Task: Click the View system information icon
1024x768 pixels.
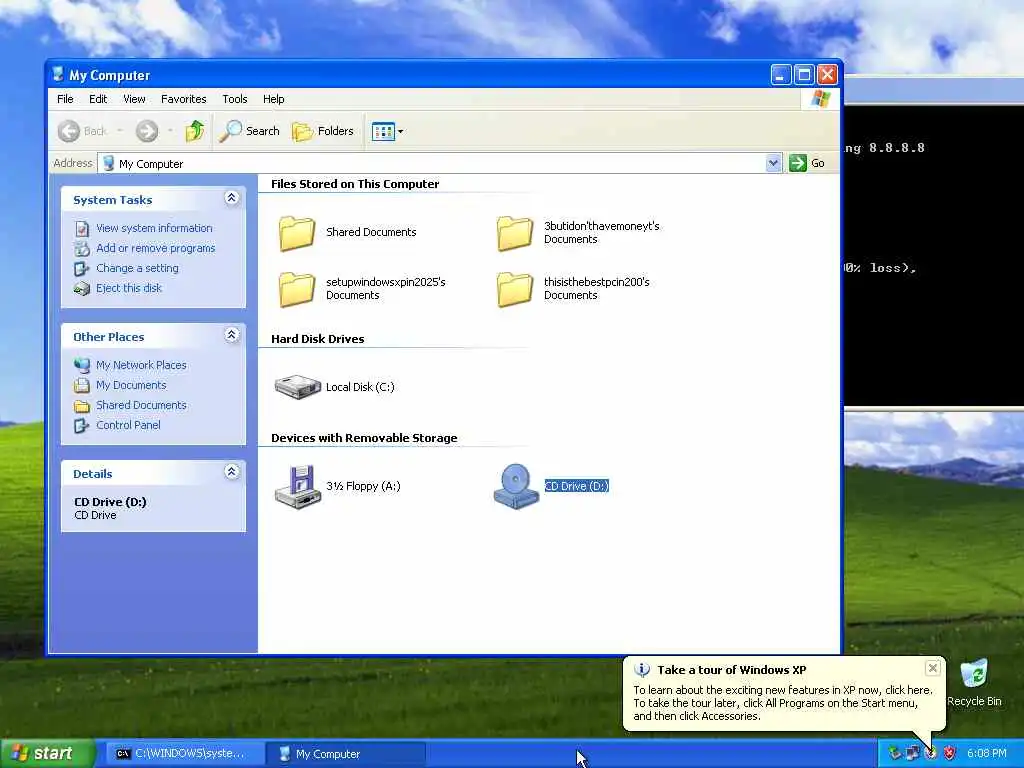Action: point(82,229)
